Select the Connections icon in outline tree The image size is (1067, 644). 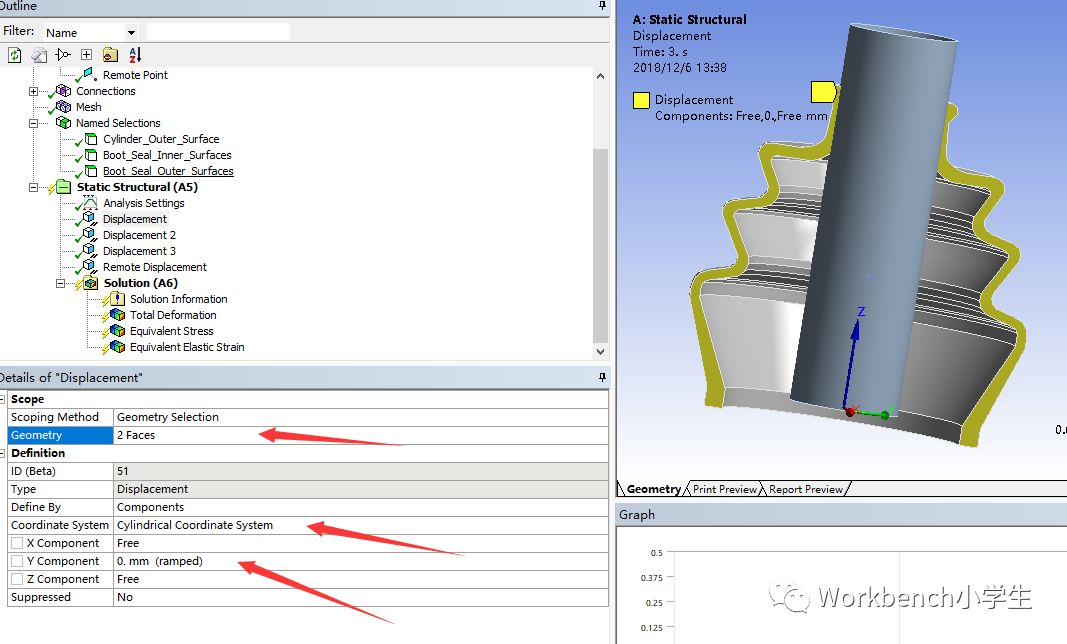(63, 91)
